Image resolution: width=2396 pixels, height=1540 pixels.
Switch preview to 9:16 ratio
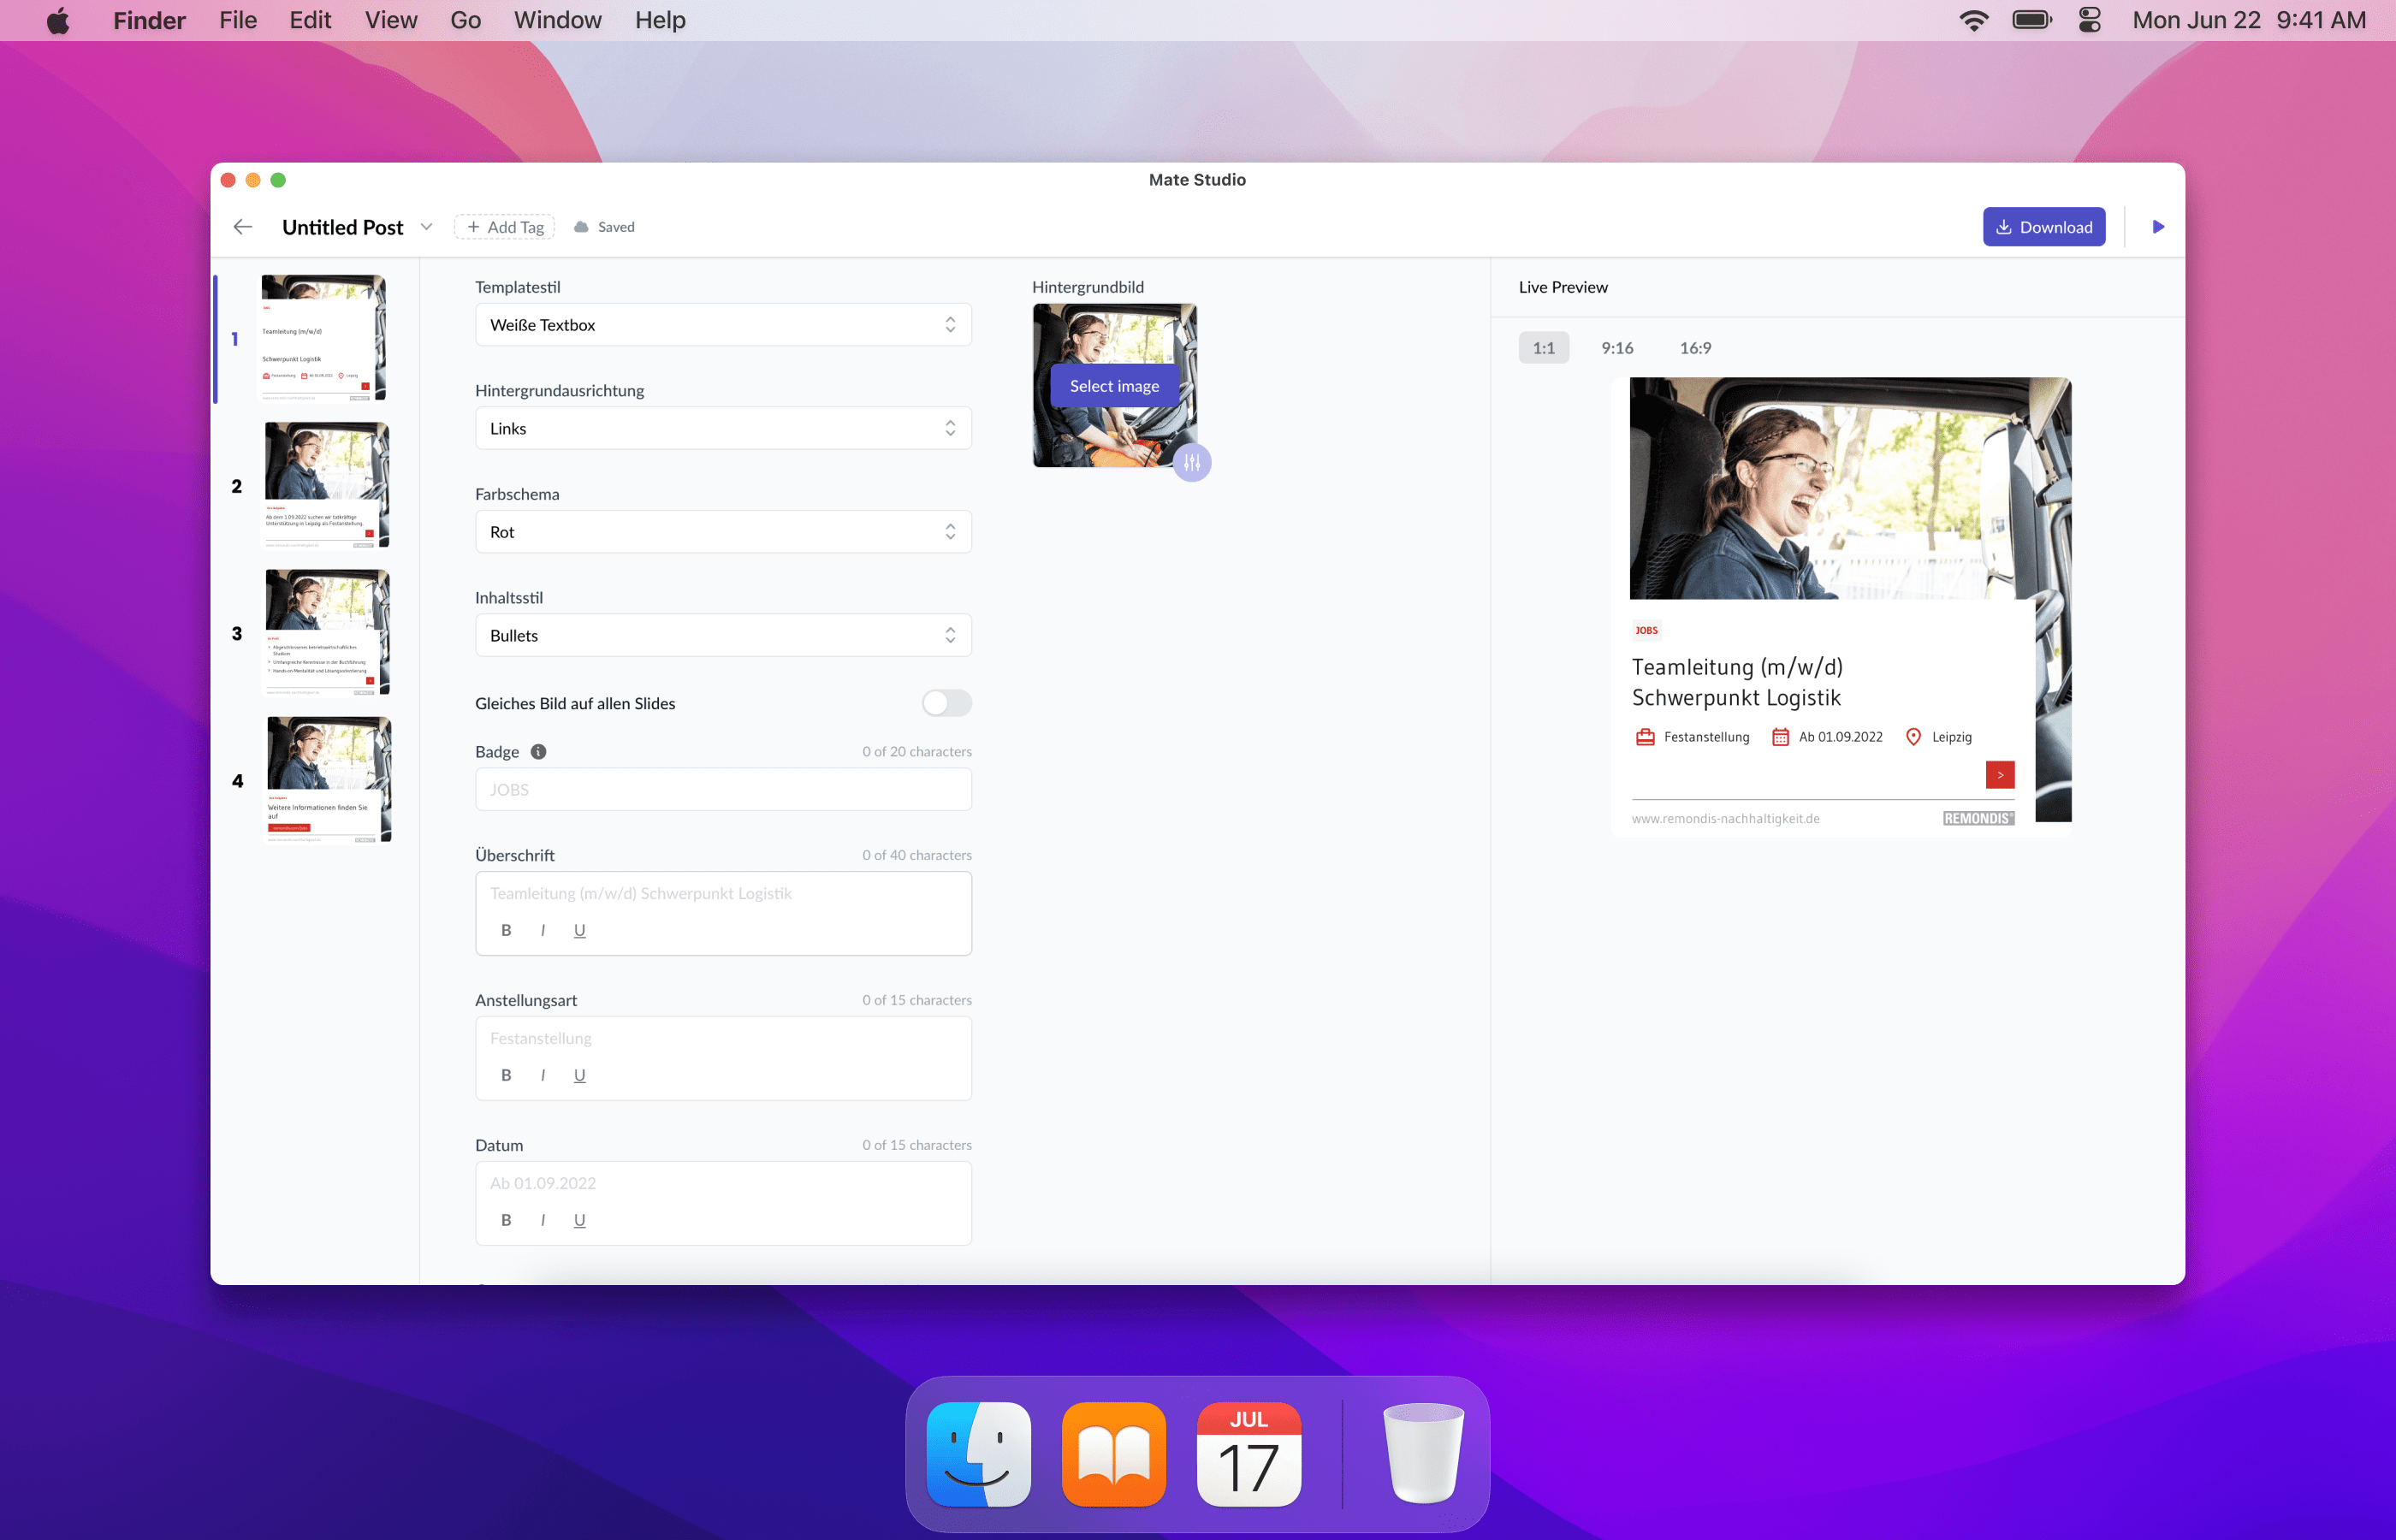click(x=1617, y=348)
